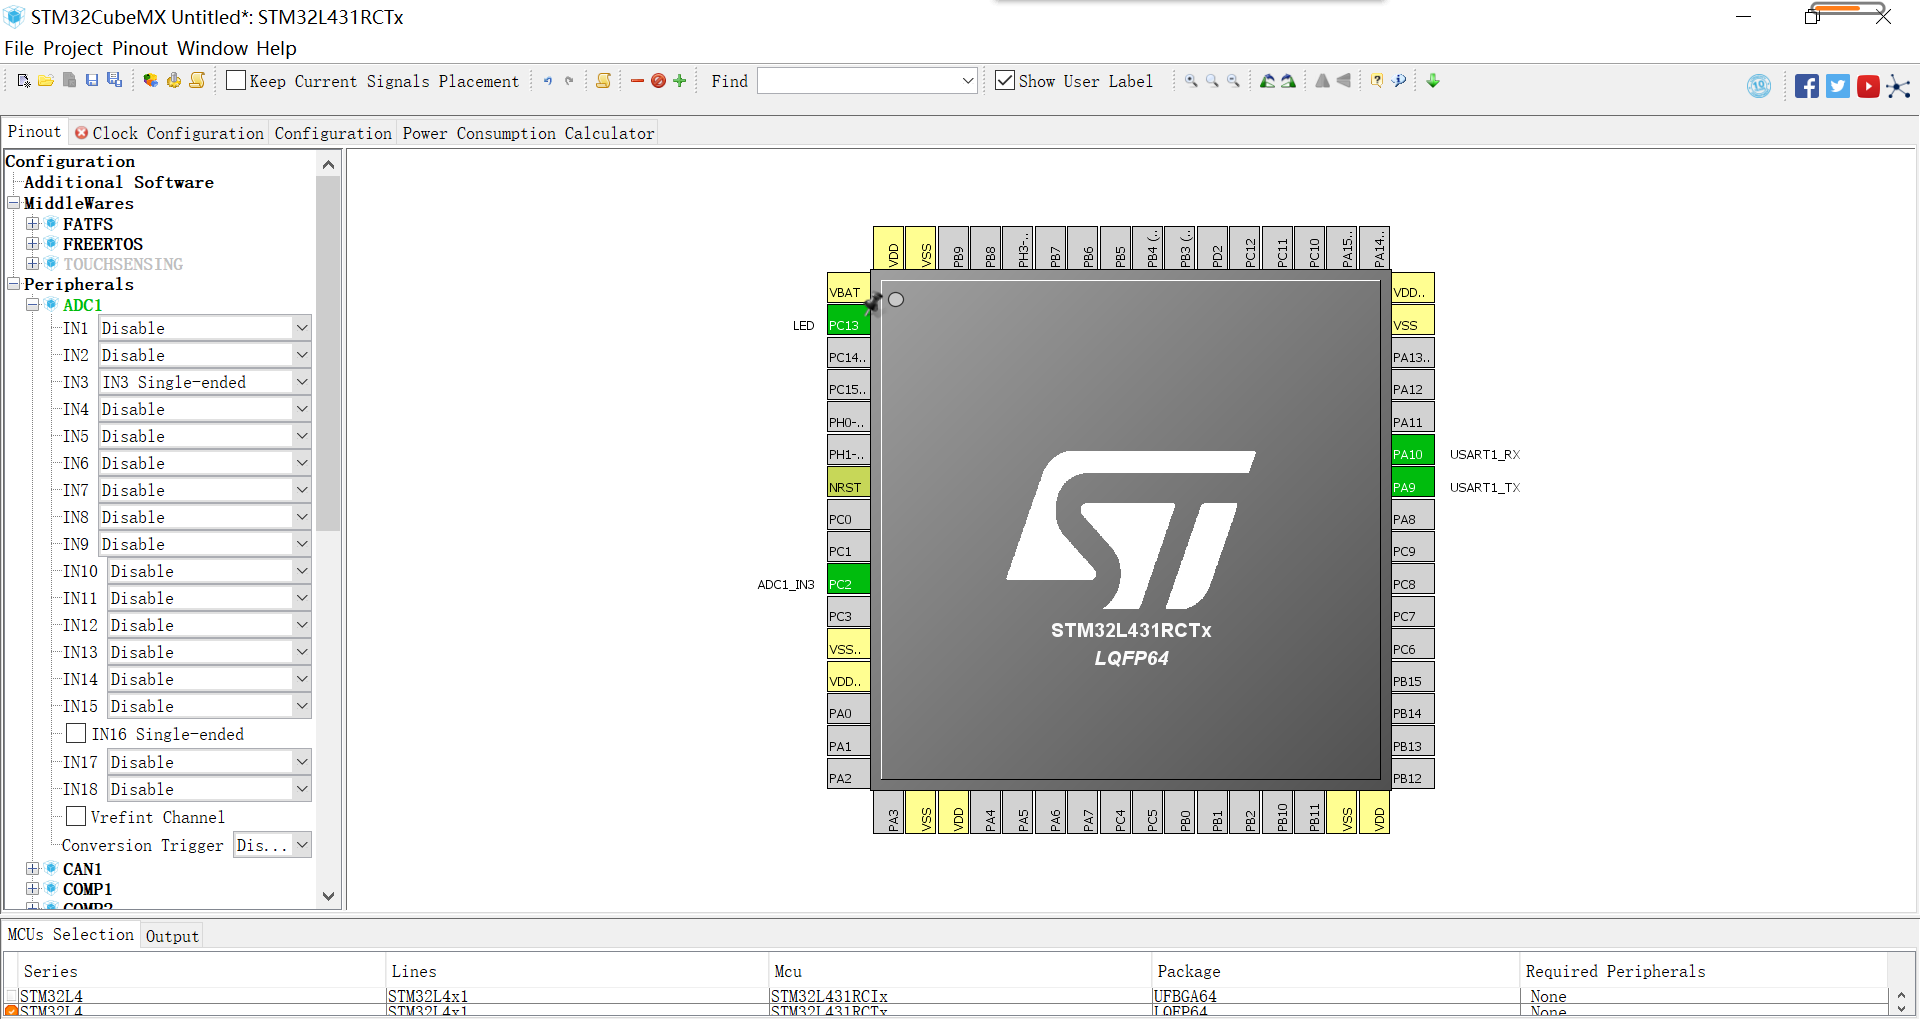Click the Generate Code gear icon
This screenshot has width=1920, height=1020.
click(174, 81)
